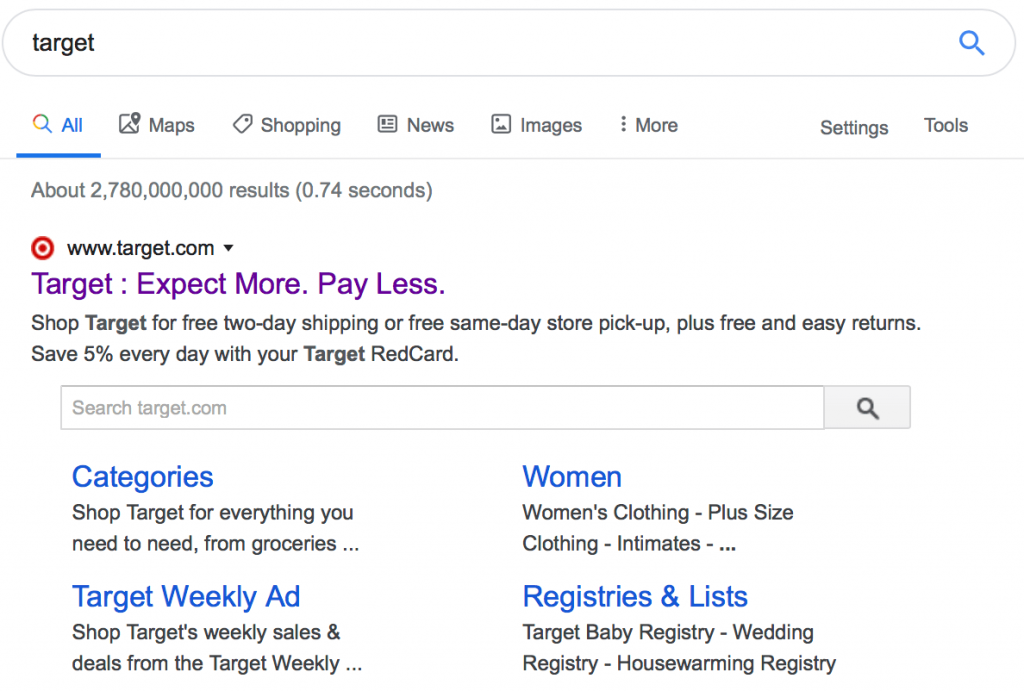Click the News newspaper icon

(x=388, y=124)
